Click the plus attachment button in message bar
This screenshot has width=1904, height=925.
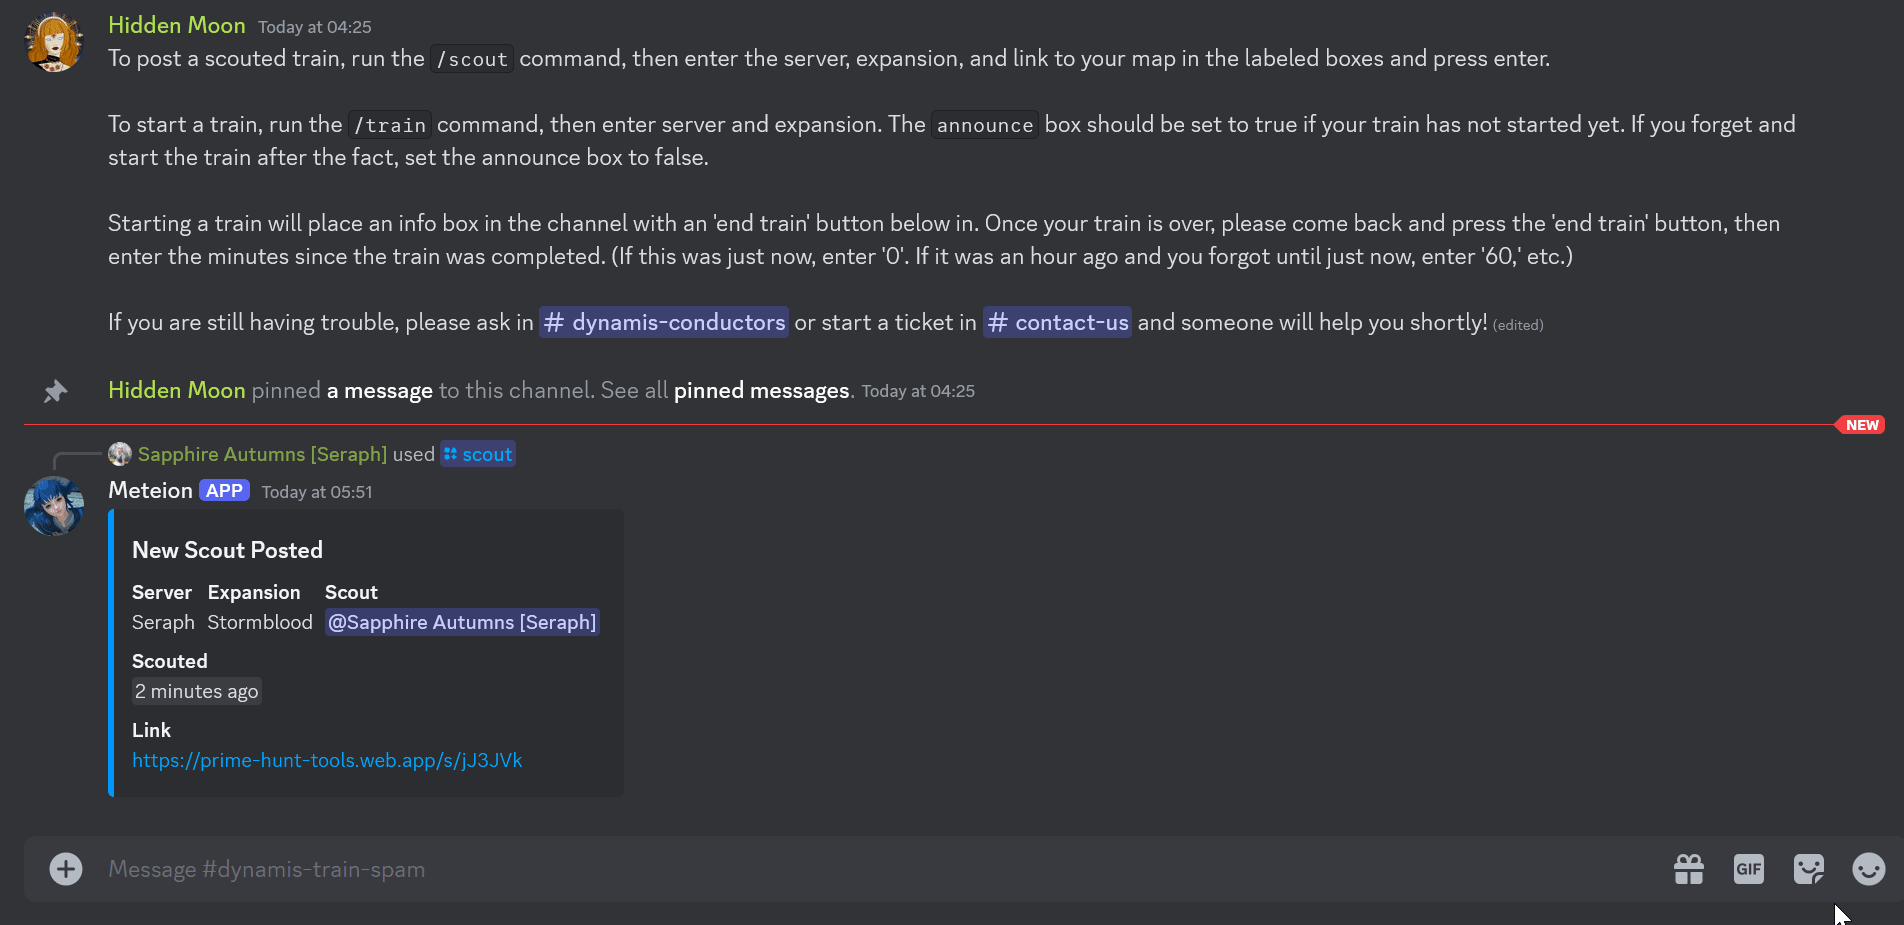click(66, 869)
